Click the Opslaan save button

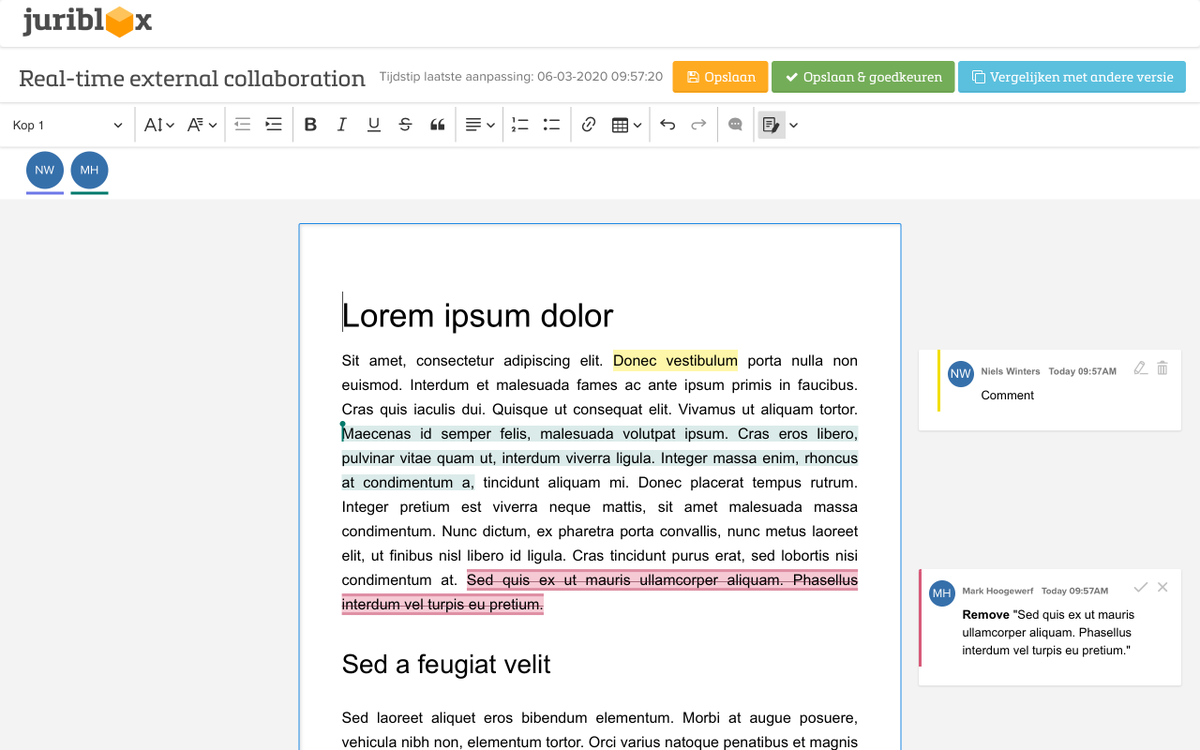point(721,77)
